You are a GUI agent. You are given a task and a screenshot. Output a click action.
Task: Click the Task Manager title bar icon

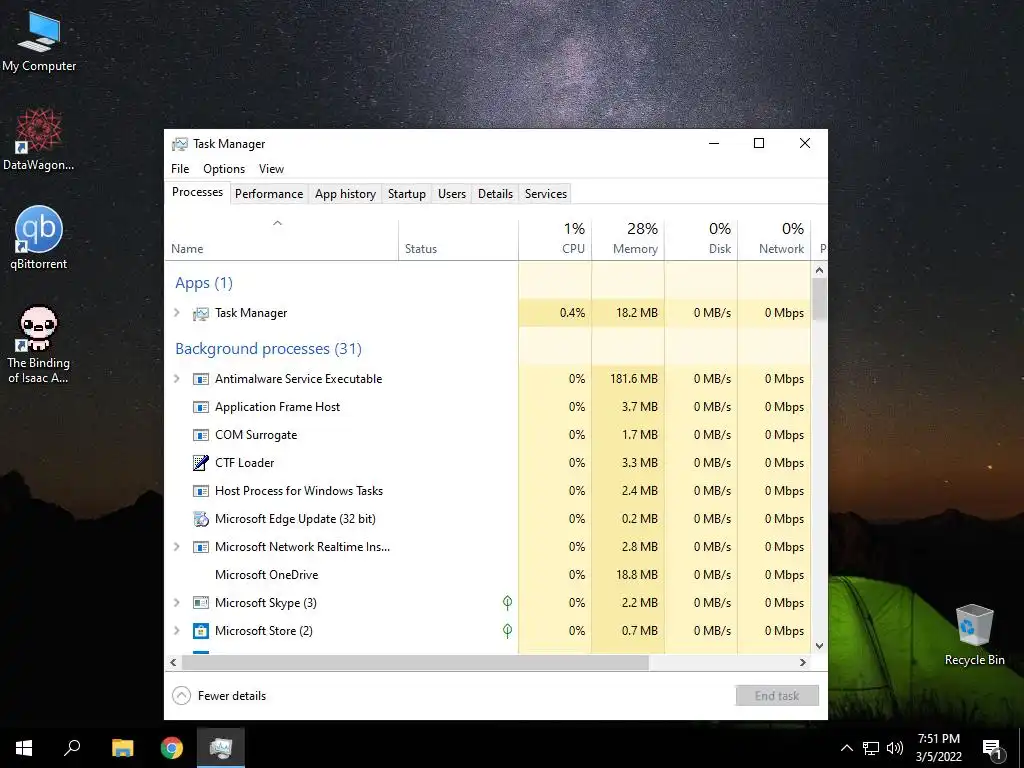point(180,144)
